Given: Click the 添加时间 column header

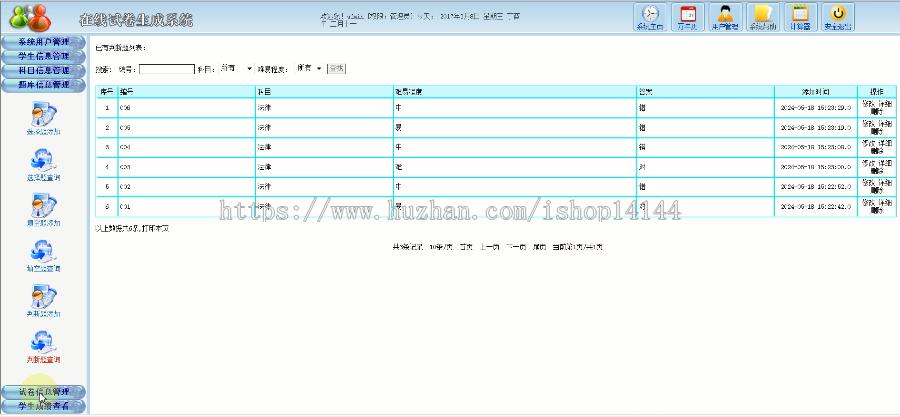Looking at the screenshot, I should click(x=816, y=92).
